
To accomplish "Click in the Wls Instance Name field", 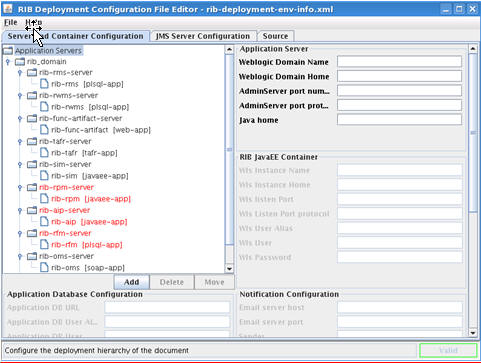I will (399, 170).
